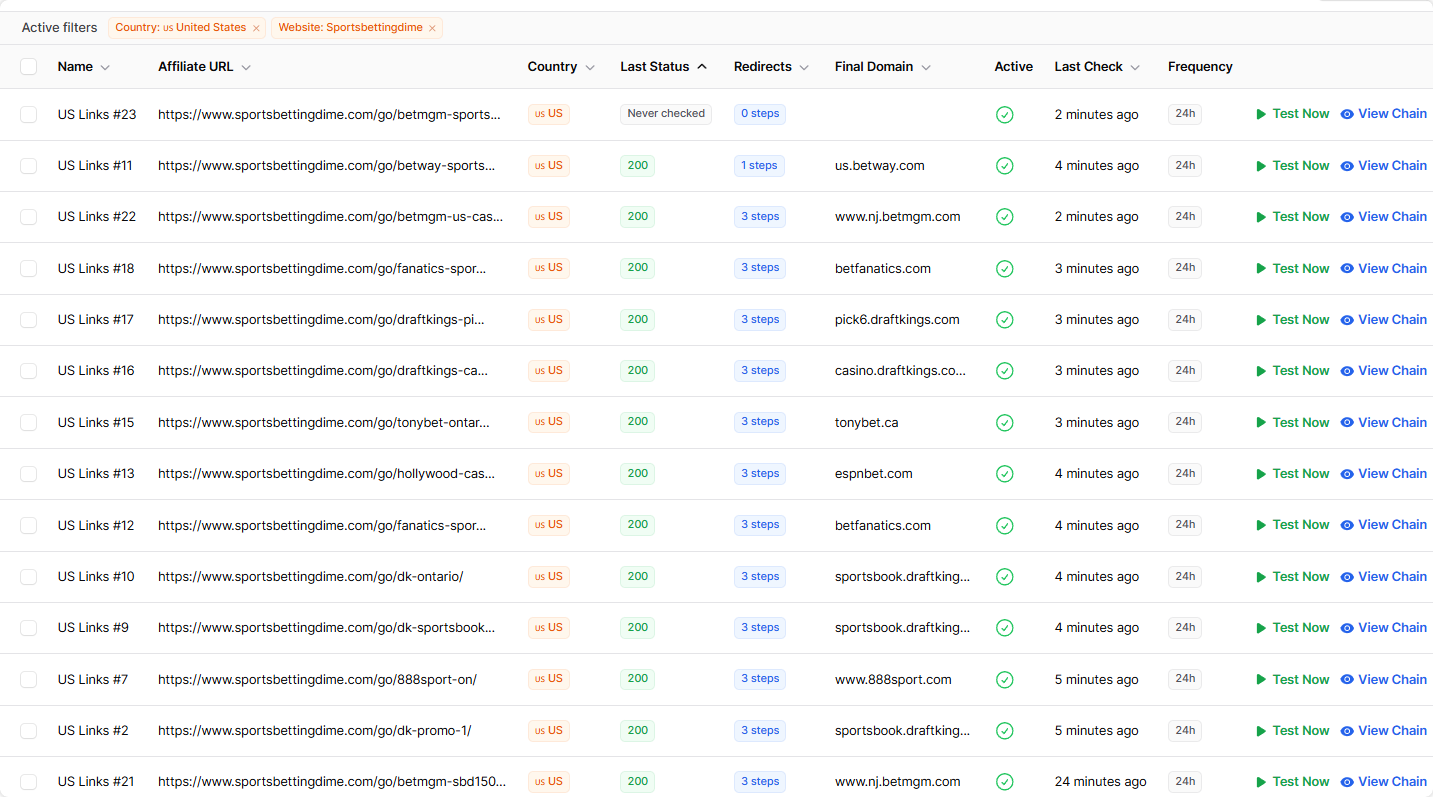Click the Frequency column header
The image size is (1433, 797).
pos(1200,67)
